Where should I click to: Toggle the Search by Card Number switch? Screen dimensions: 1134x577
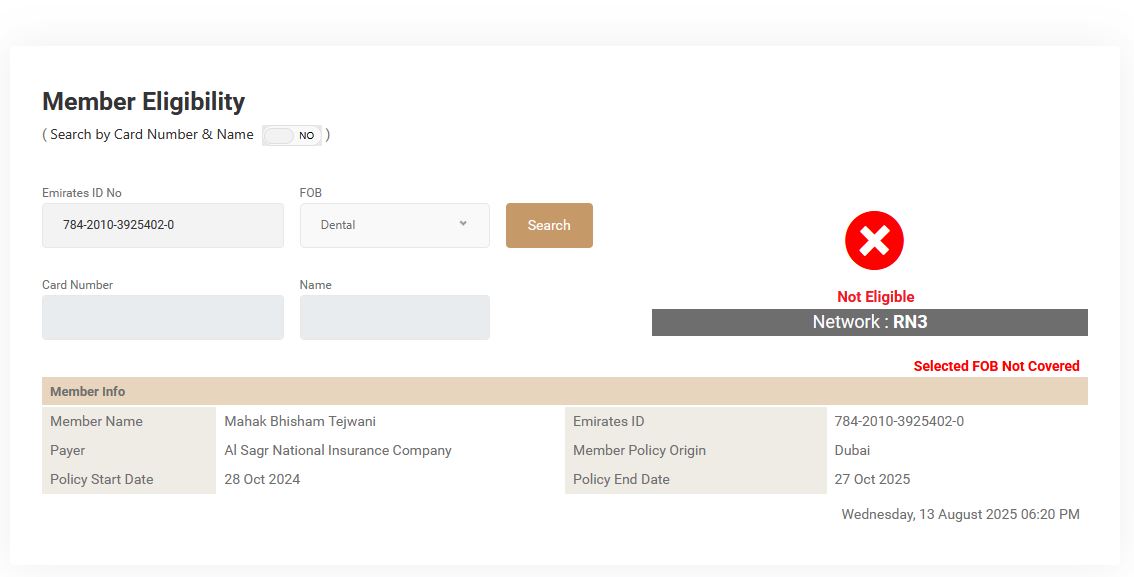292,136
